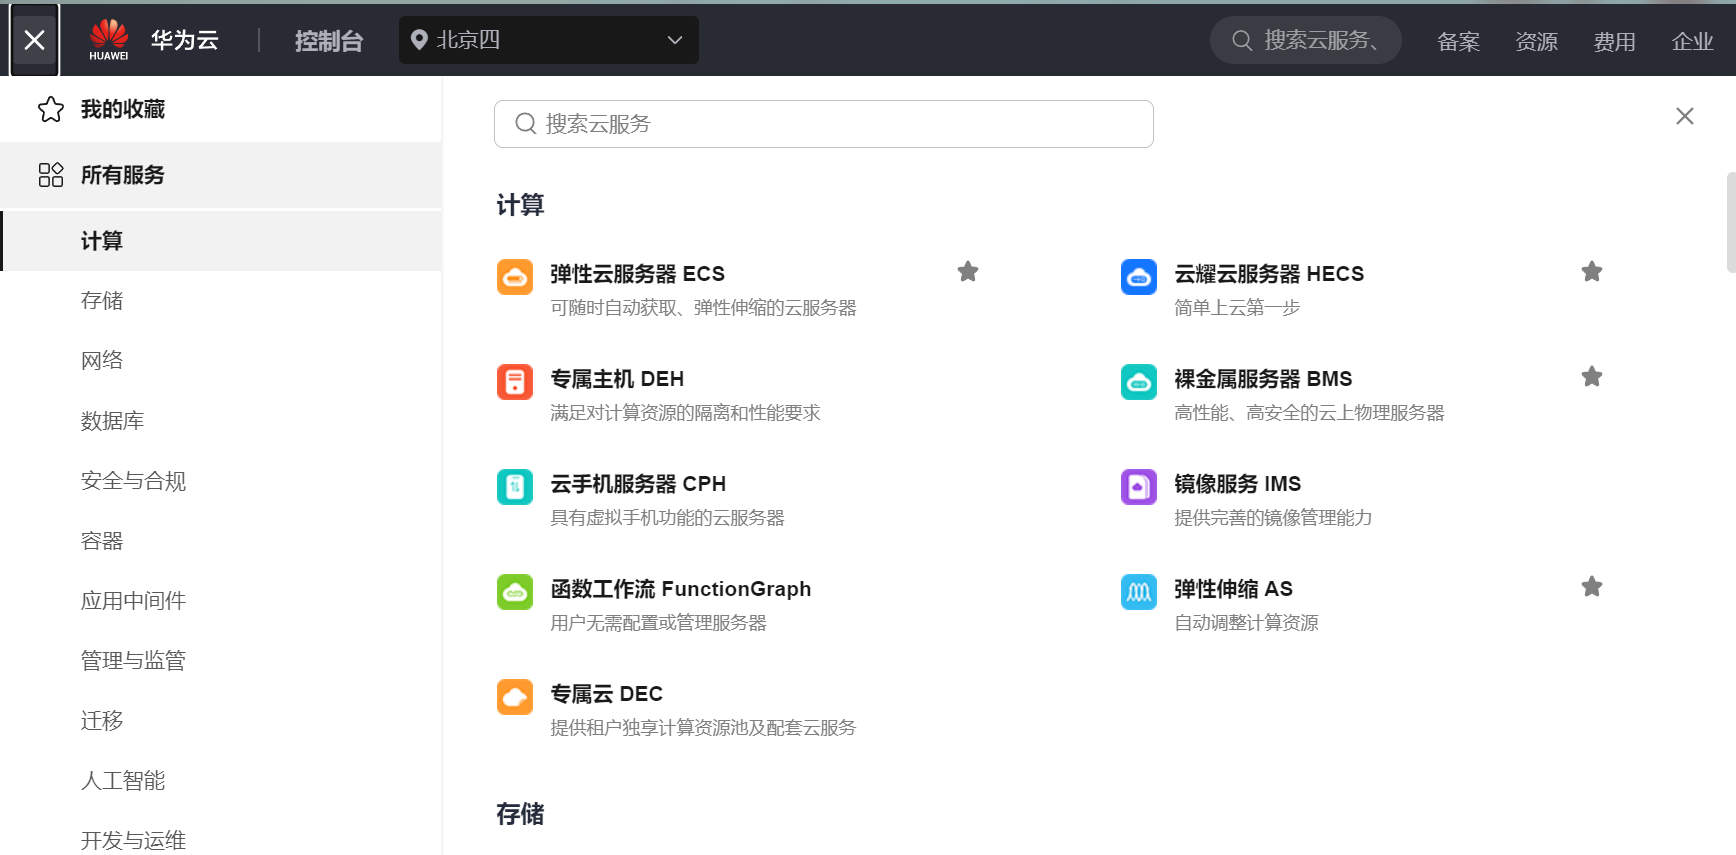Click the location pin icon beside 北京四

point(420,40)
